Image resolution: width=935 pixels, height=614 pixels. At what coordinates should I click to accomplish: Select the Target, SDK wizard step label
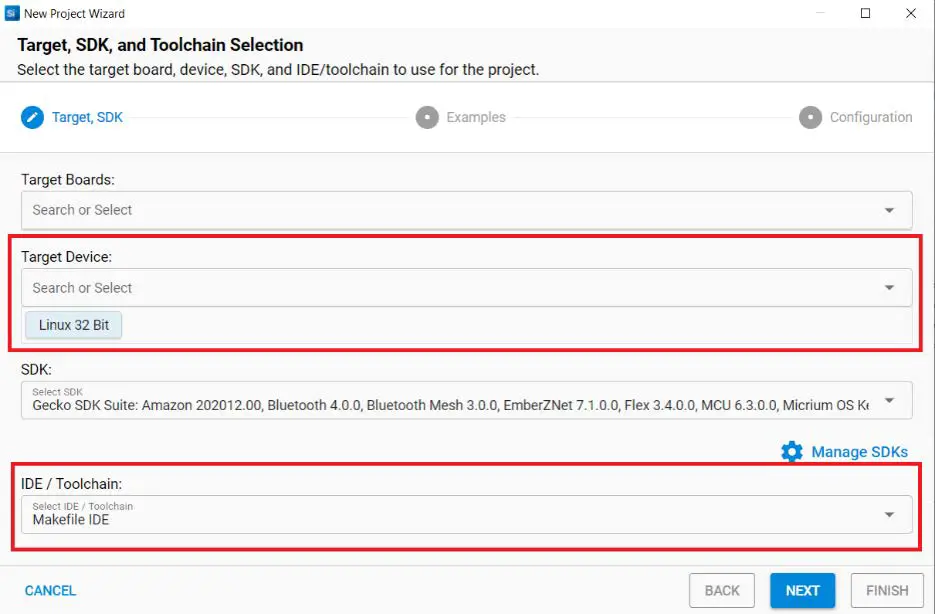[x=88, y=117]
